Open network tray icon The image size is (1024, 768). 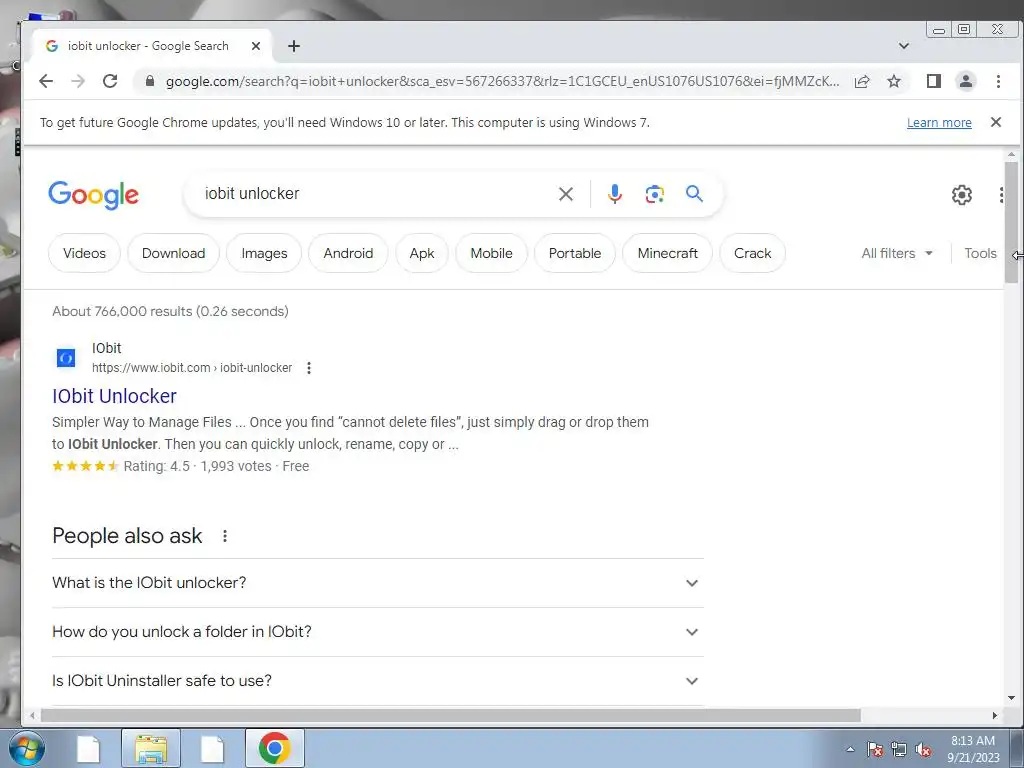click(x=899, y=749)
